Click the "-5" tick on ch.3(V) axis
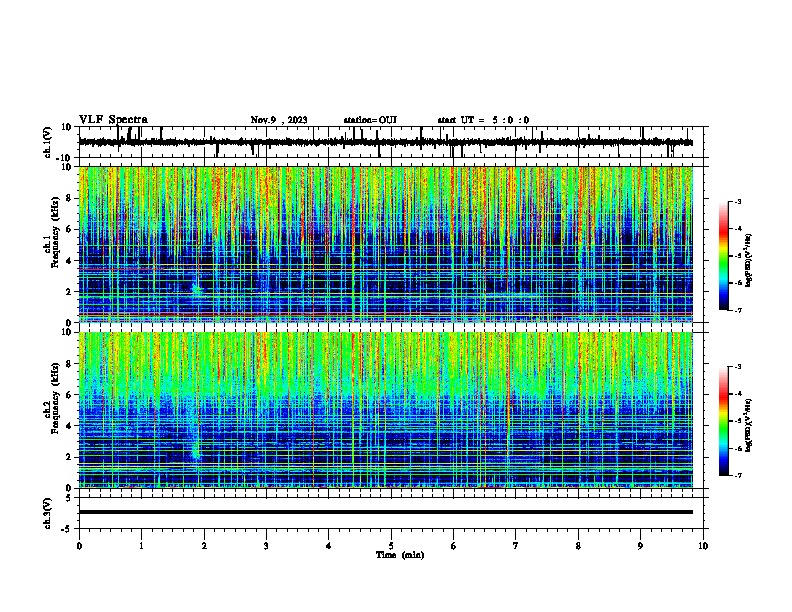 pos(67,529)
